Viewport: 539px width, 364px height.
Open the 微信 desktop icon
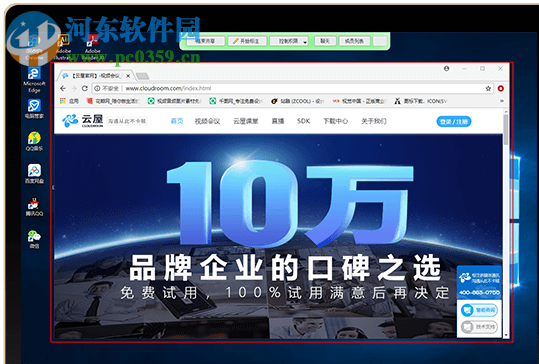point(34,239)
